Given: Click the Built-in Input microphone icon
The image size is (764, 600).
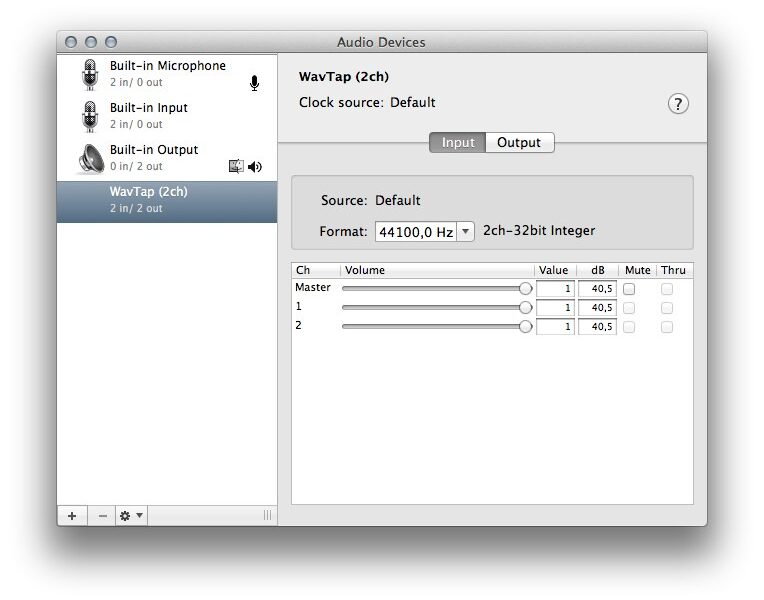Looking at the screenshot, I should [90, 117].
